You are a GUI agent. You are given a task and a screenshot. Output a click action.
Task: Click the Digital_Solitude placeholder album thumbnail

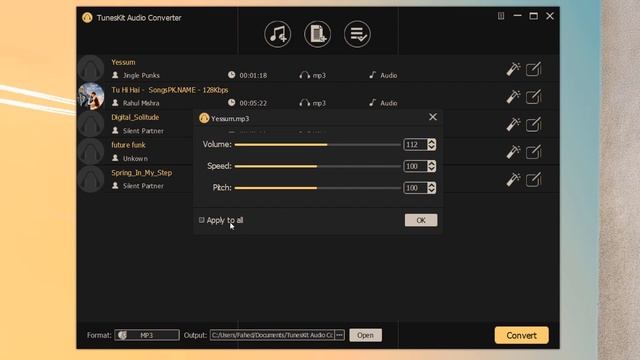click(91, 124)
